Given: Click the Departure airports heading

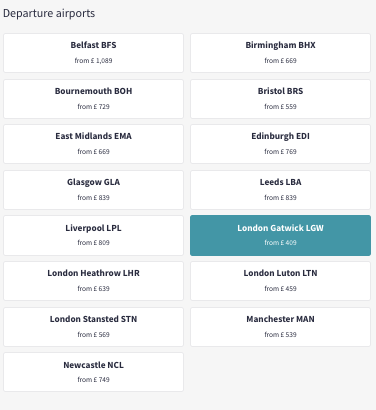Looking at the screenshot, I should pyautogui.click(x=49, y=13).
